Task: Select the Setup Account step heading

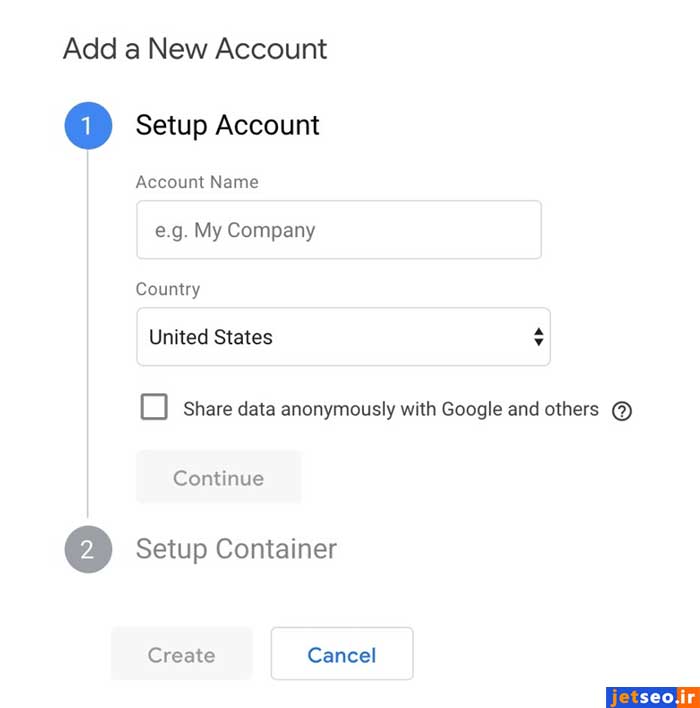Action: 227,125
